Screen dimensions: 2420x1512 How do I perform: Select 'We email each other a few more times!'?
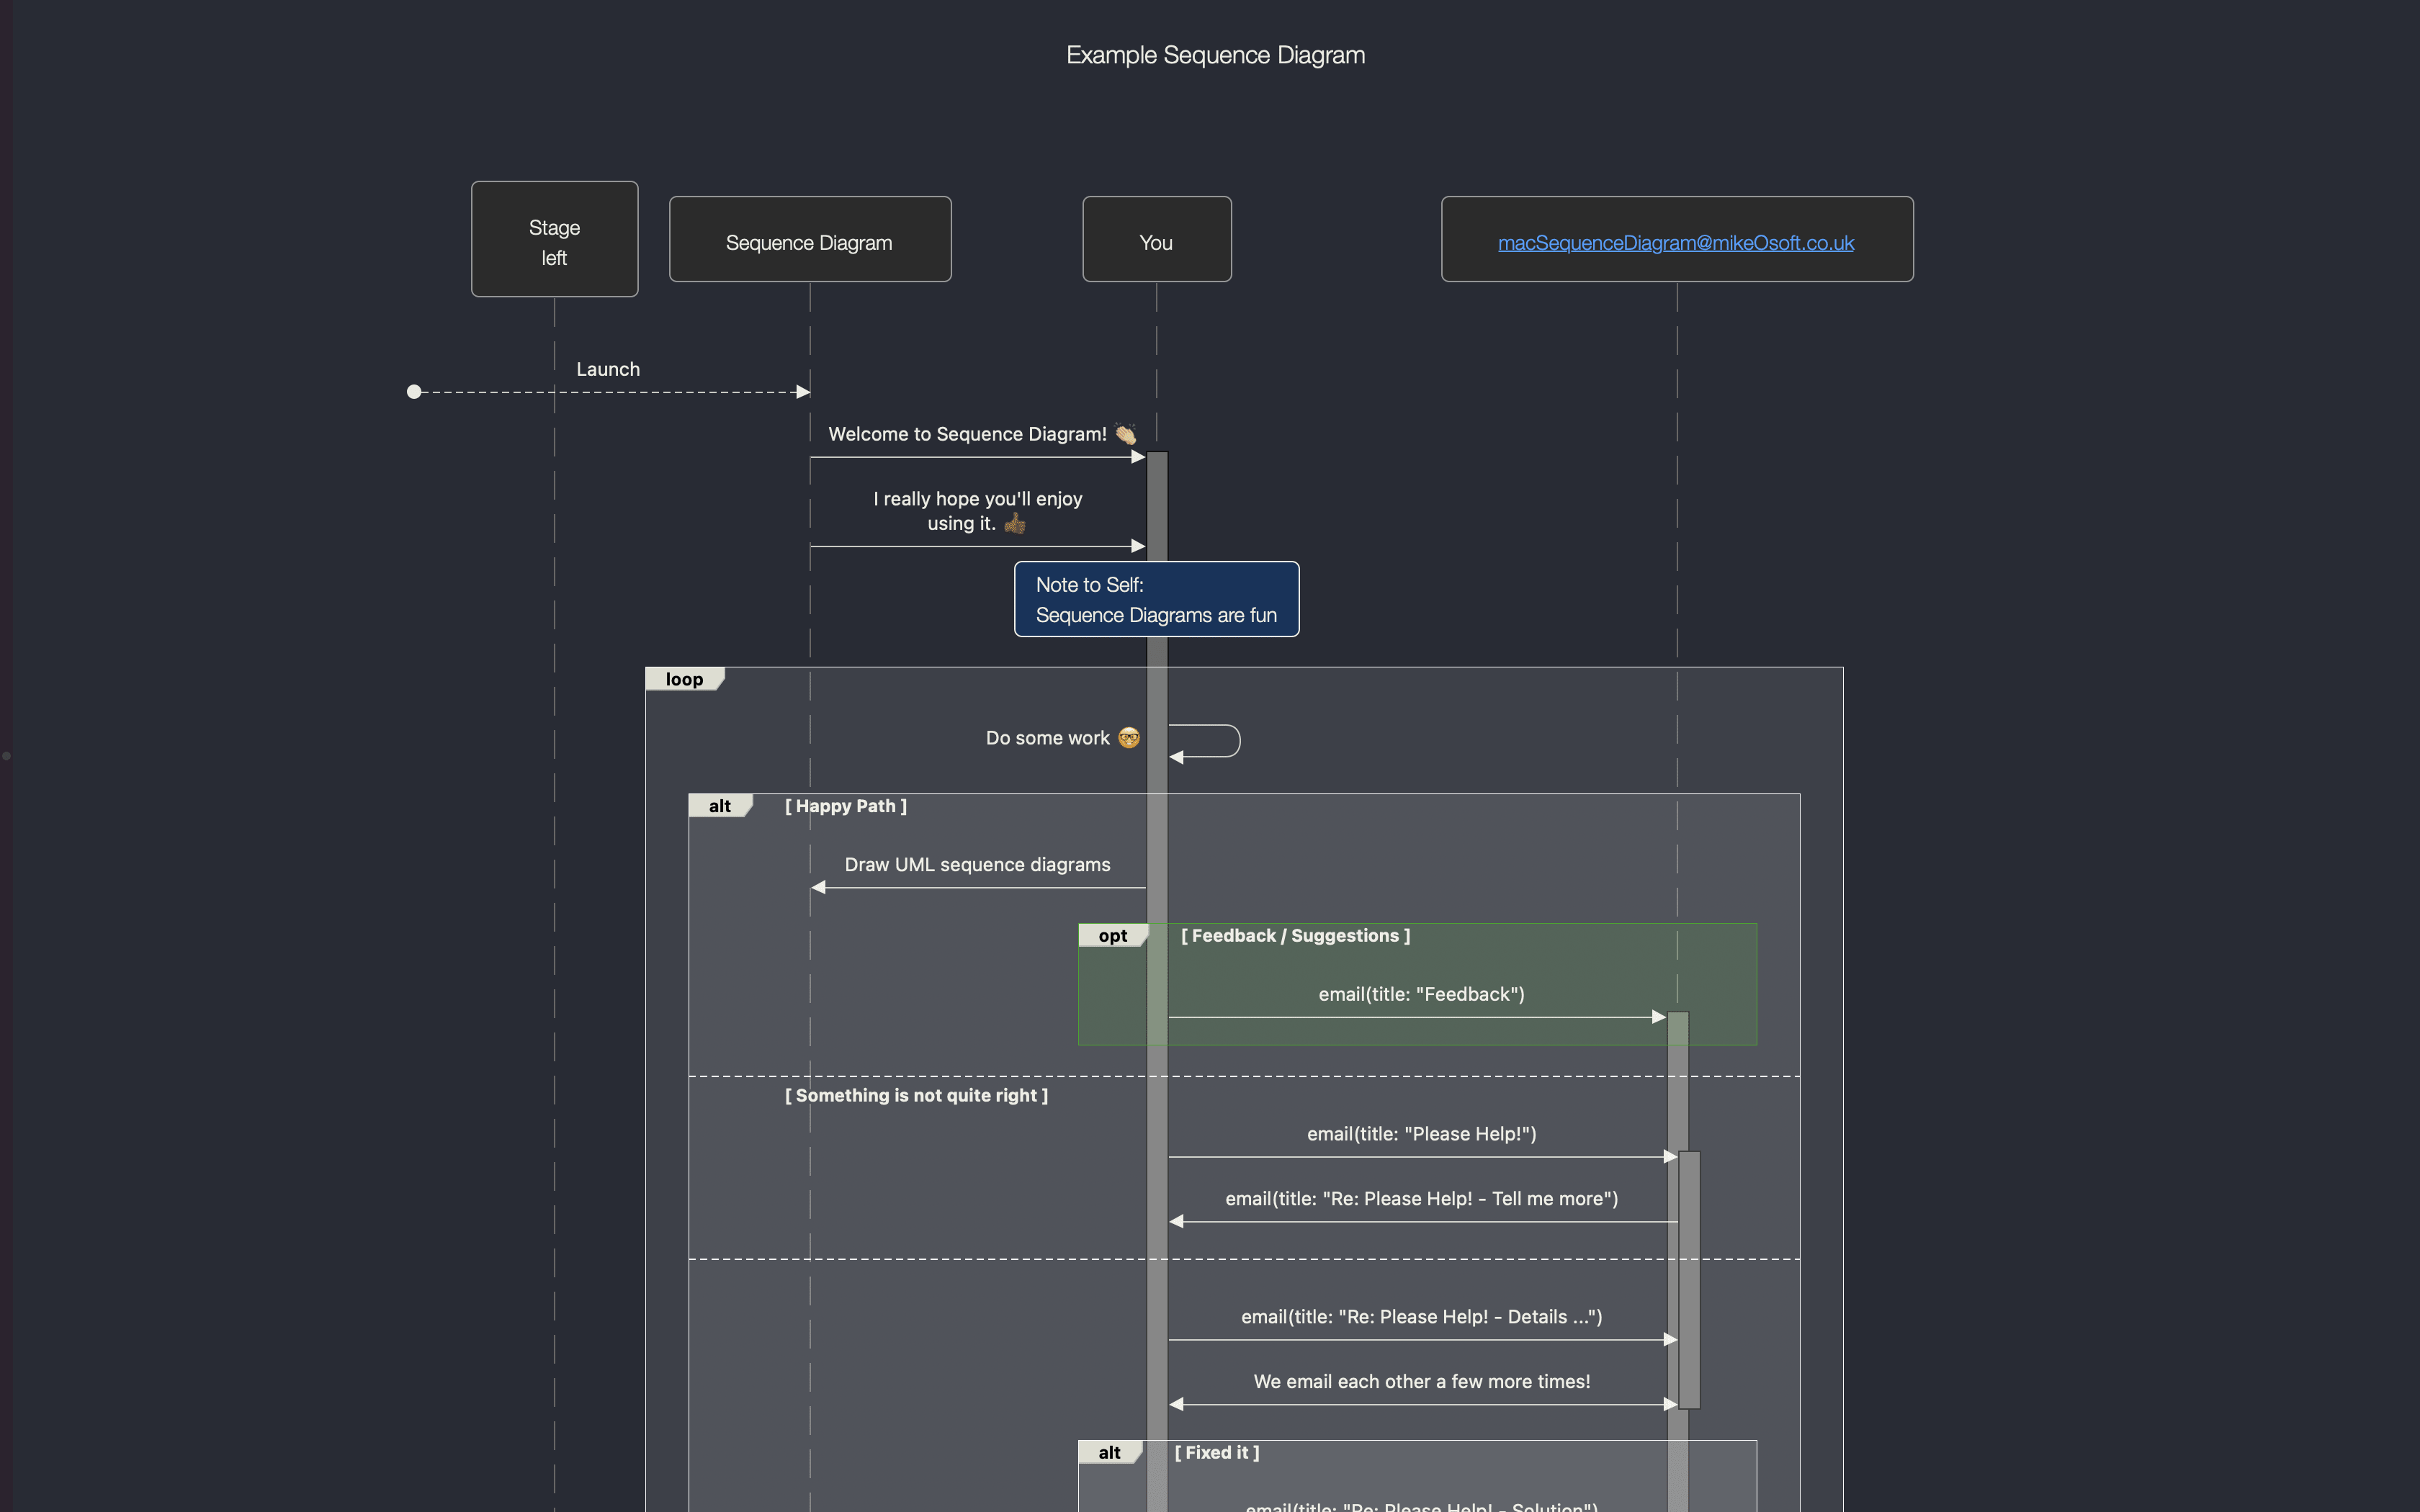[1421, 1382]
